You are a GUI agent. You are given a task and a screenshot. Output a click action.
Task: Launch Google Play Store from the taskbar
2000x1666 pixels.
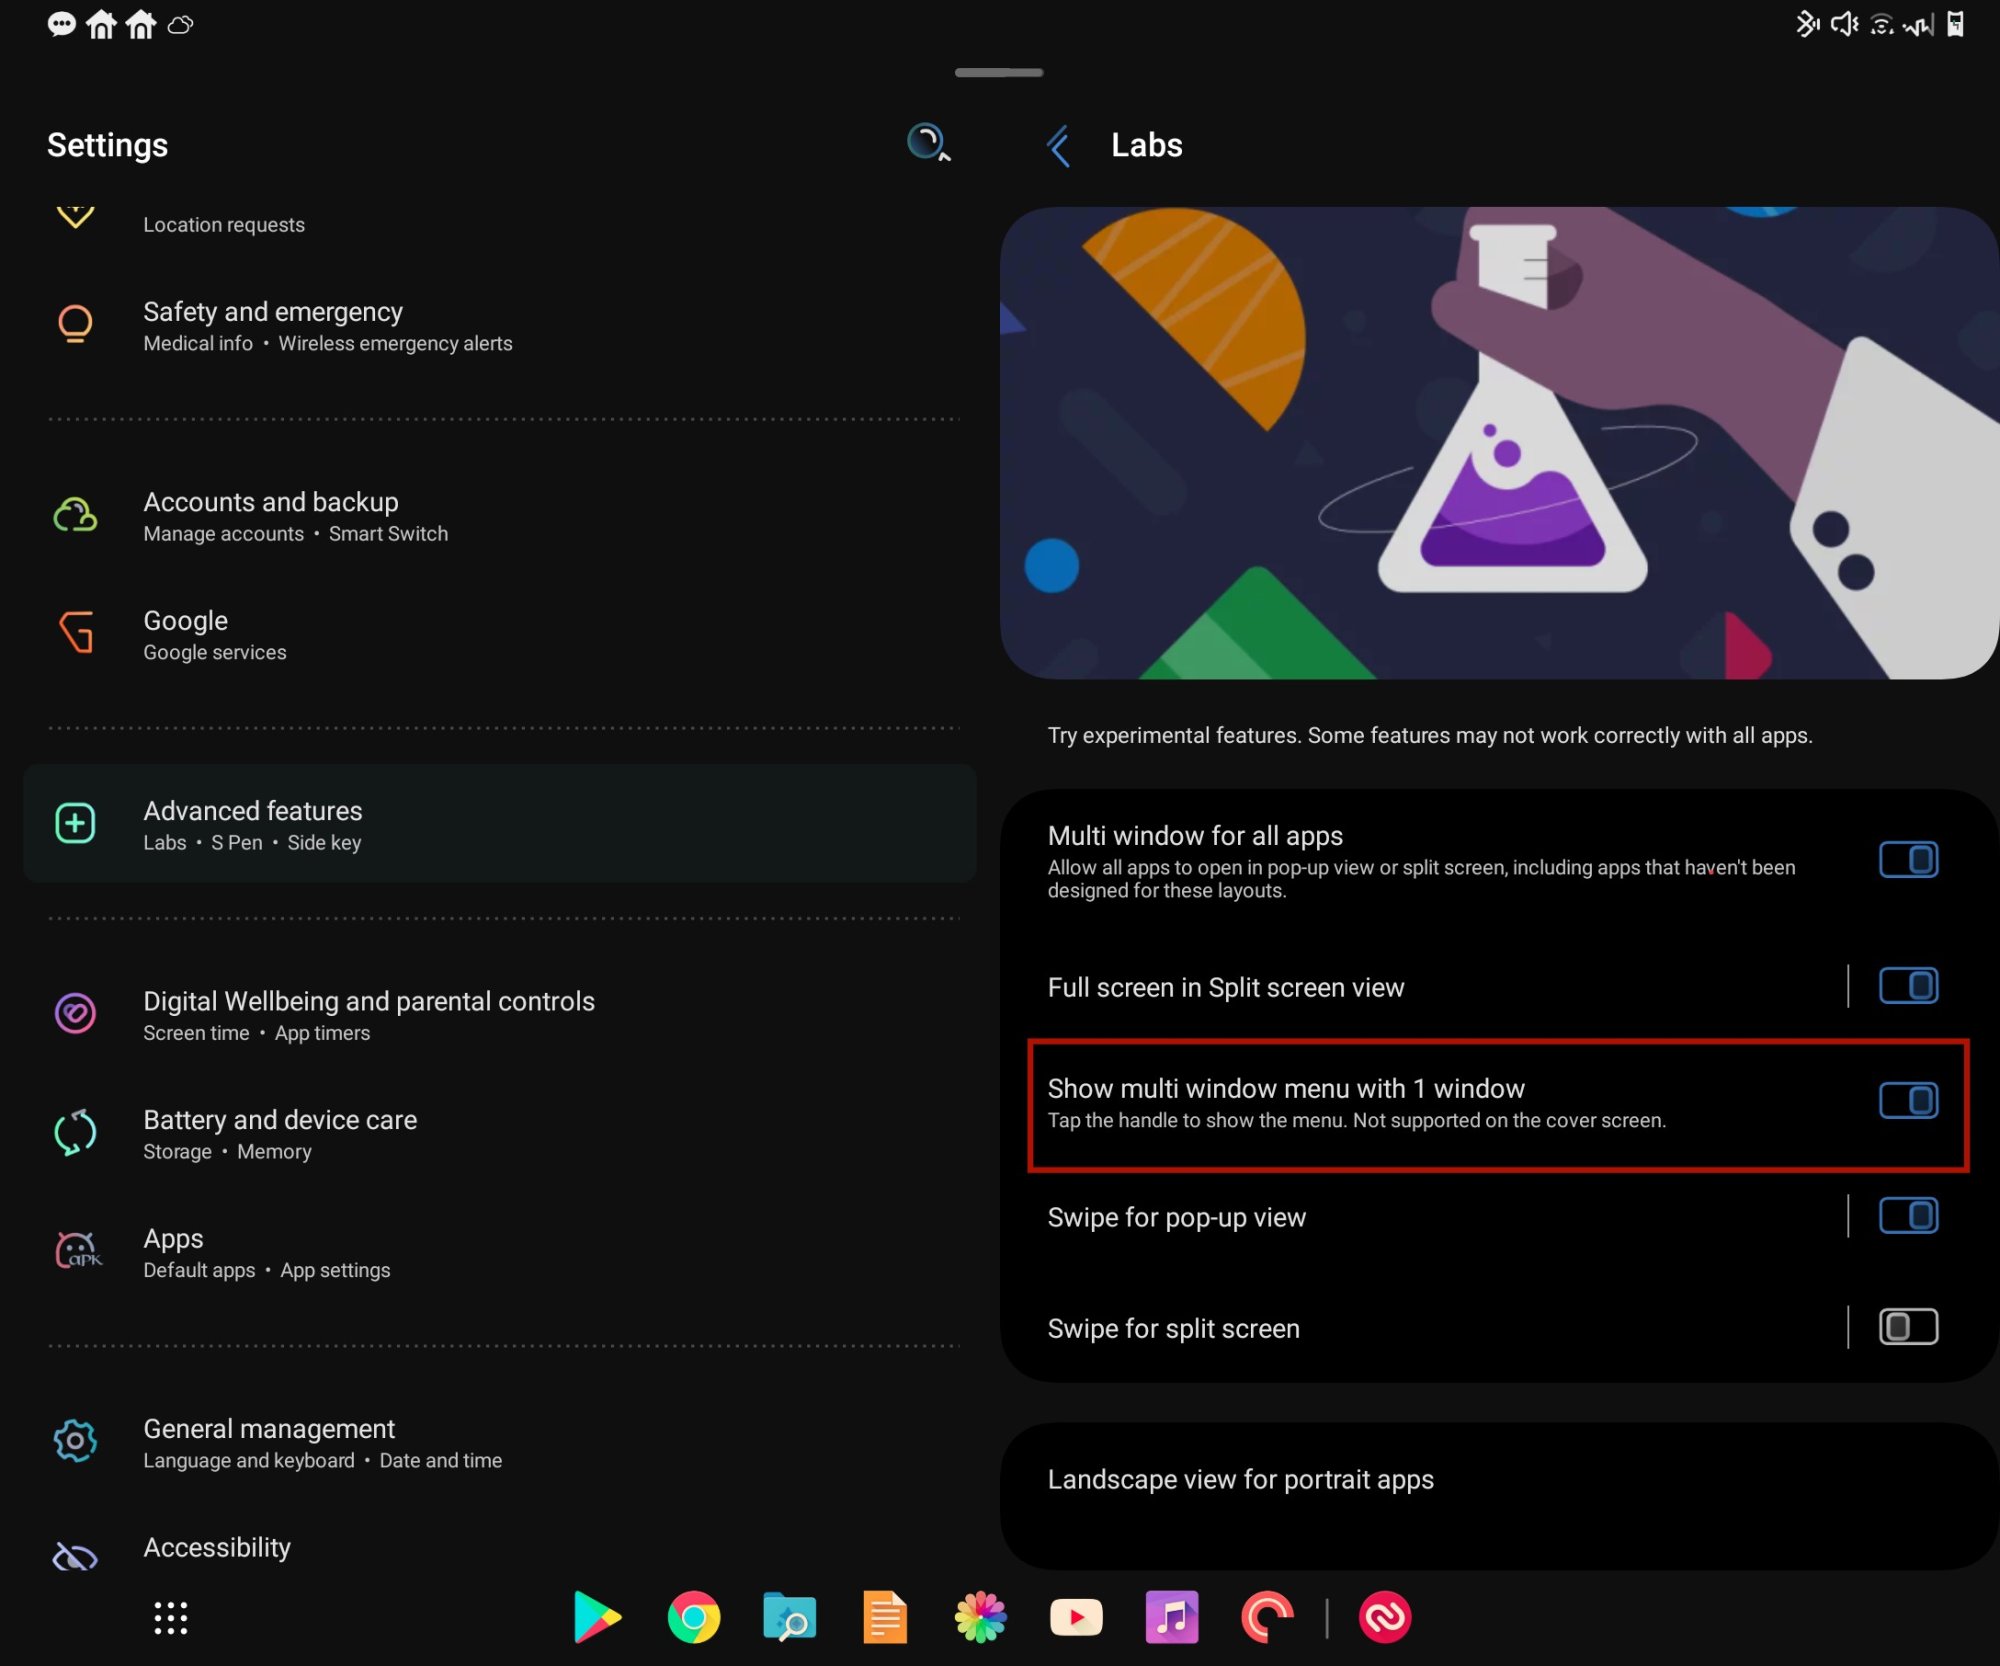[x=597, y=1617]
